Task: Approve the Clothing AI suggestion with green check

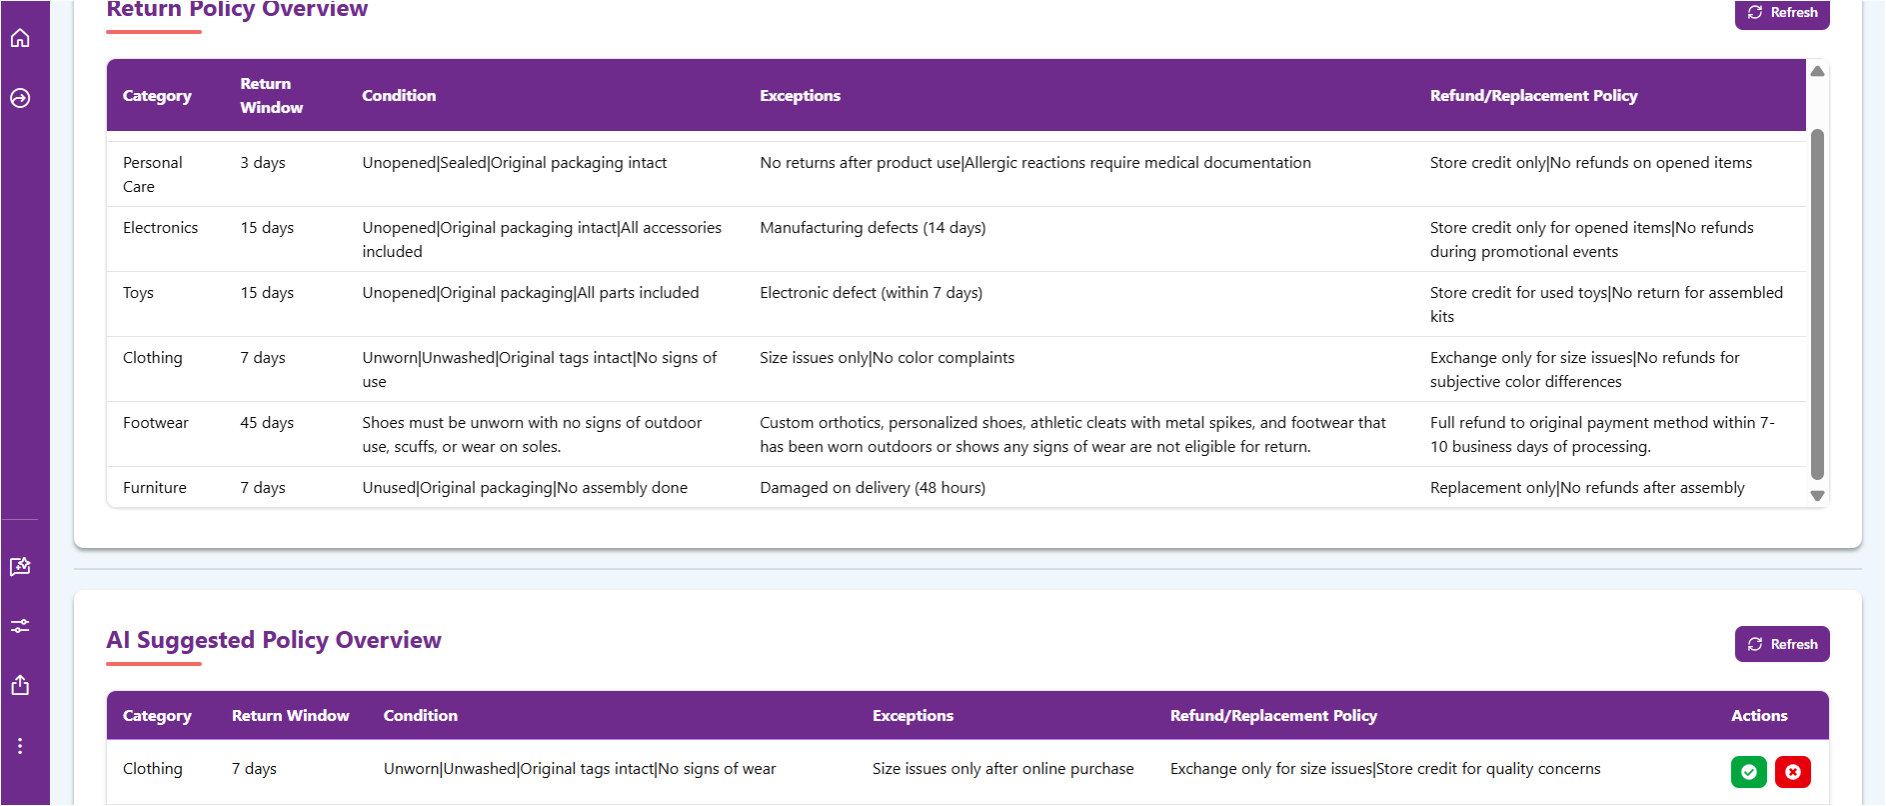Action: point(1749,772)
